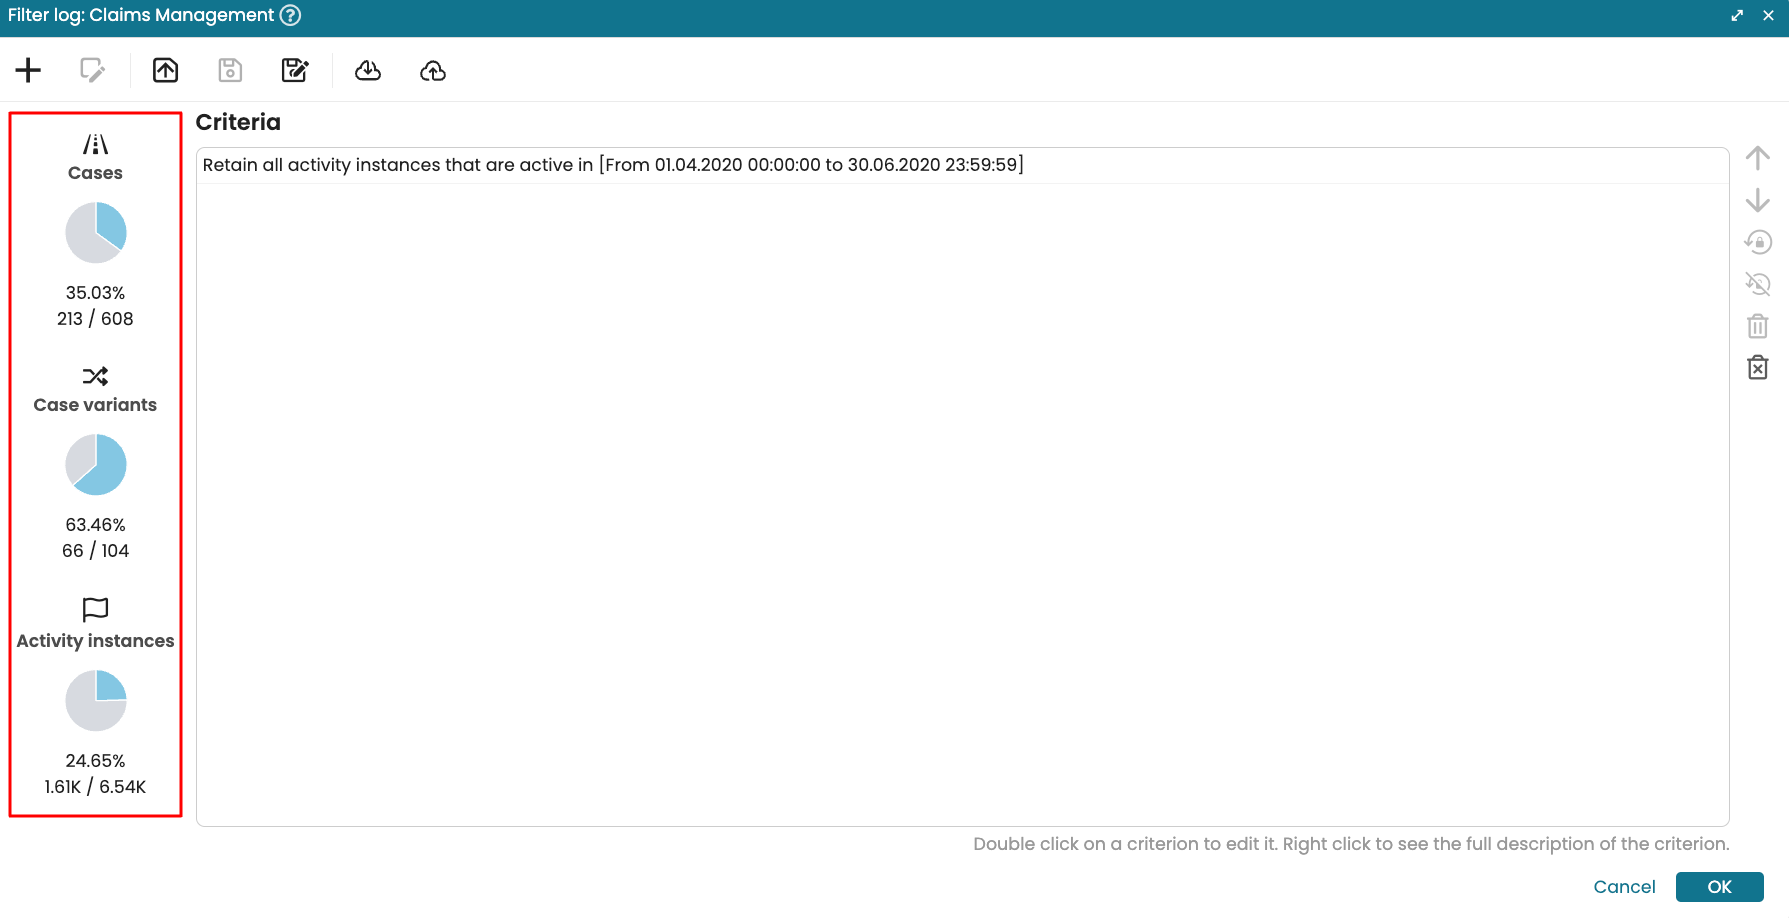Click the Case variants pie chart
Screen dimensions: 1789x918
(96, 465)
